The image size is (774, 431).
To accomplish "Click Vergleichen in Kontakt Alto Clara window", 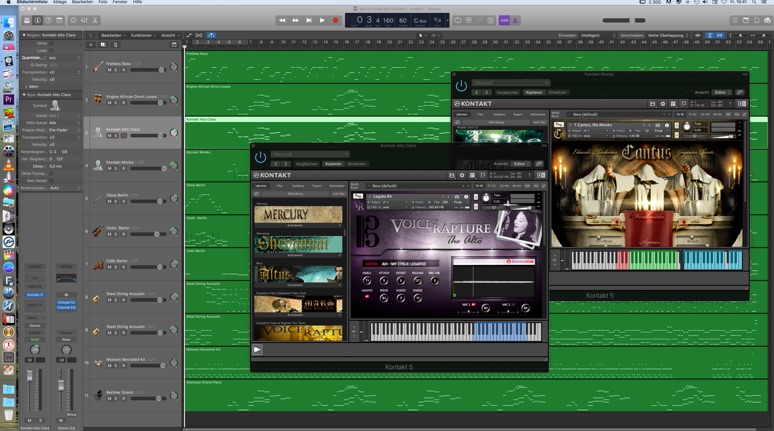I will [307, 164].
